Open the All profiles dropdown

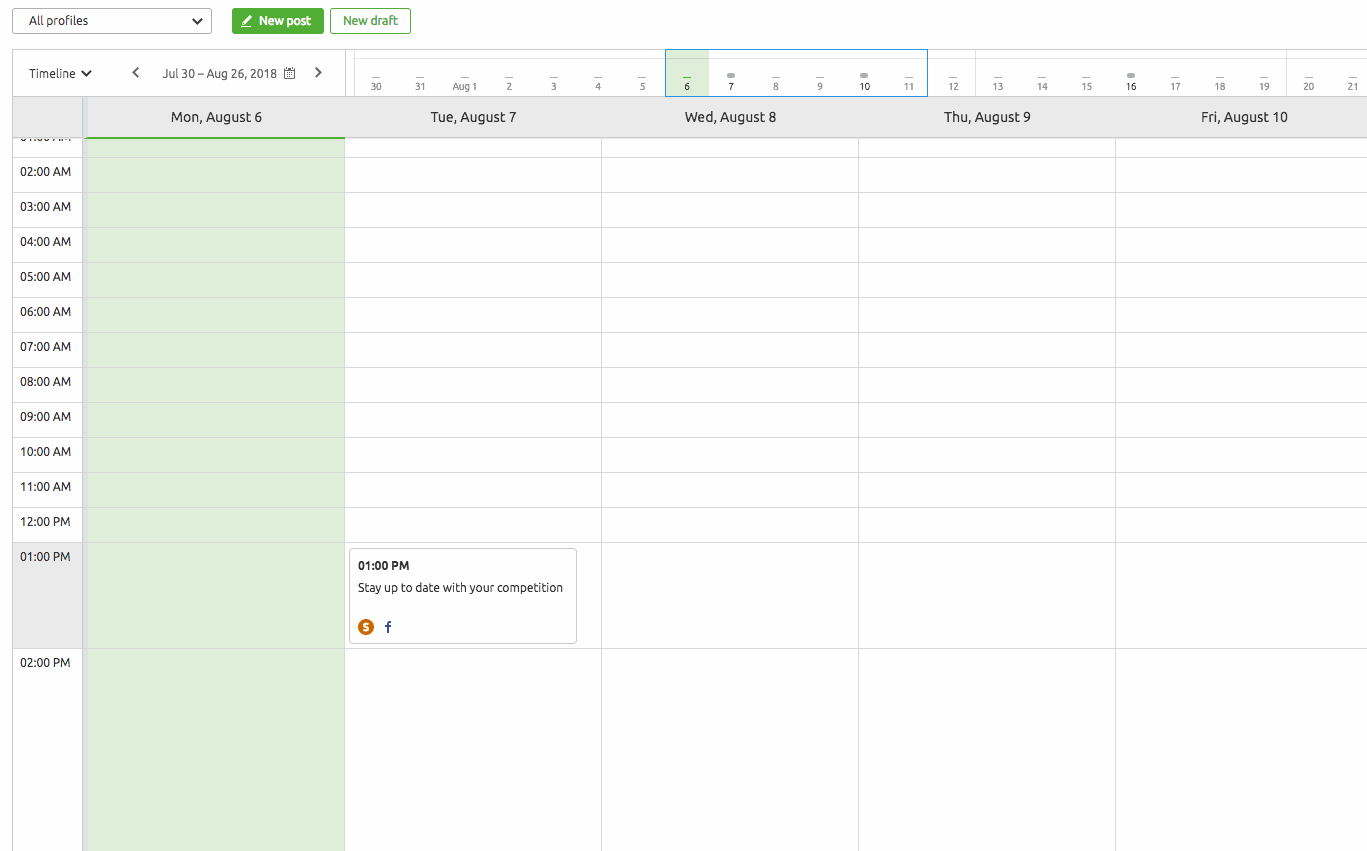(112, 21)
